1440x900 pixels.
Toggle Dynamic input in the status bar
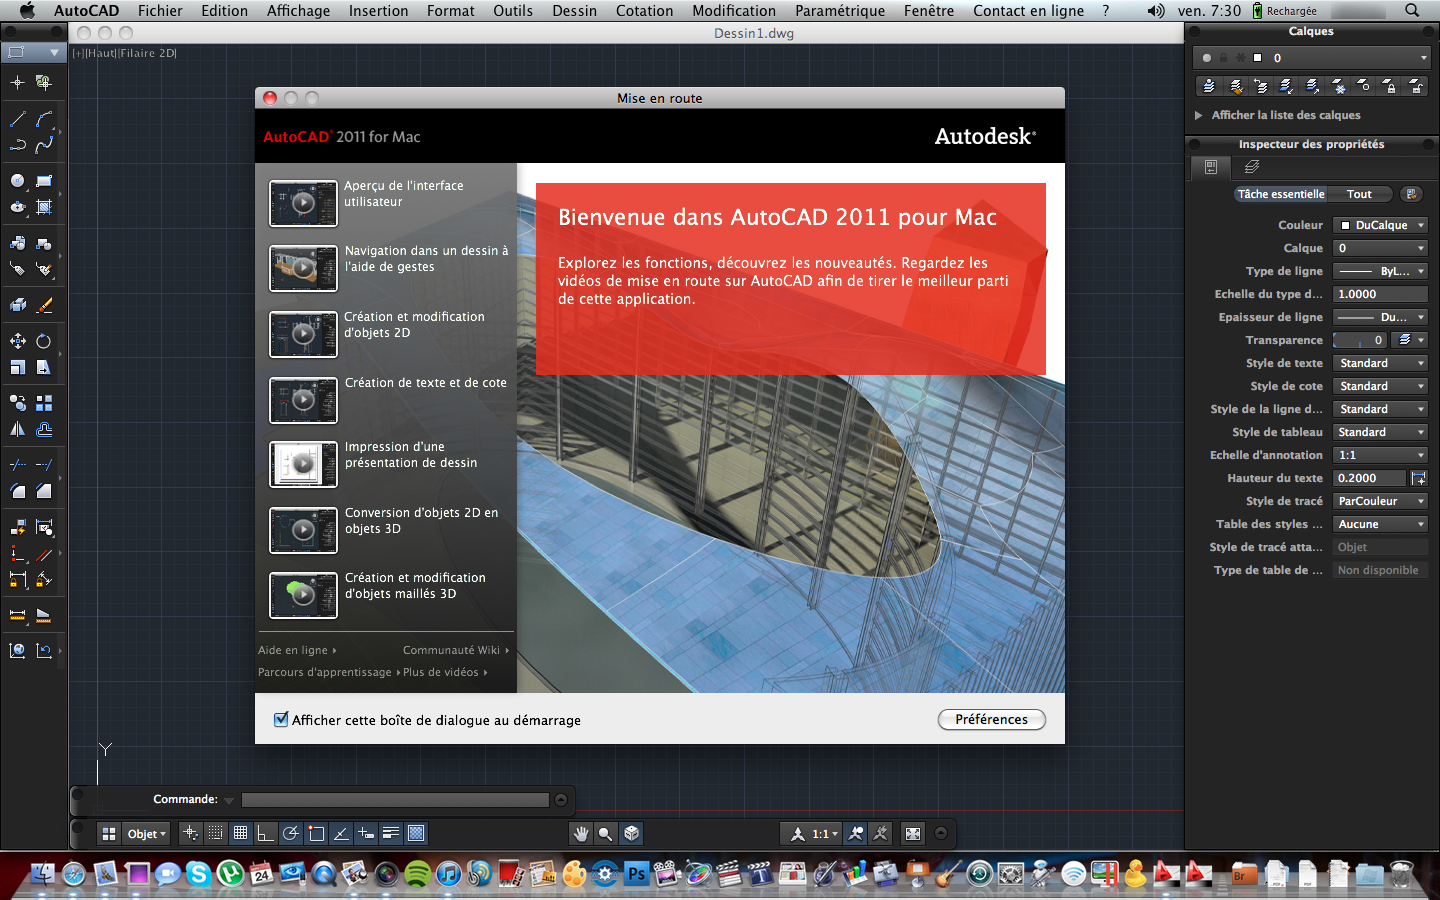coord(366,833)
